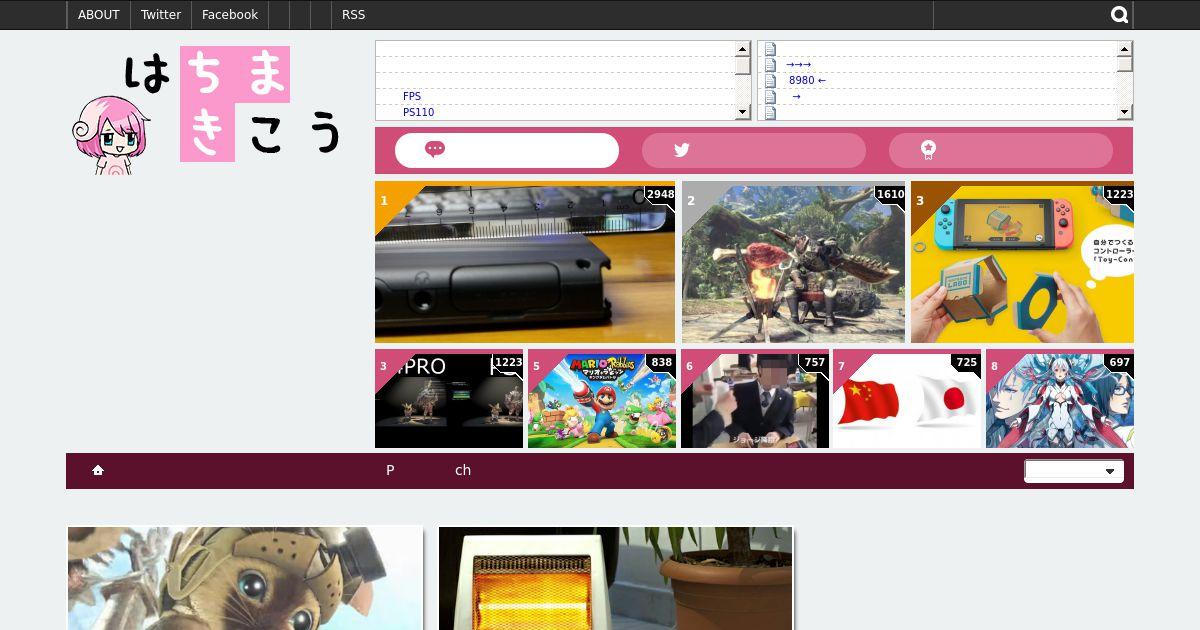Open the dark 'PRO' comparison thumbnail
This screenshot has width=1200, height=630.
click(x=449, y=399)
